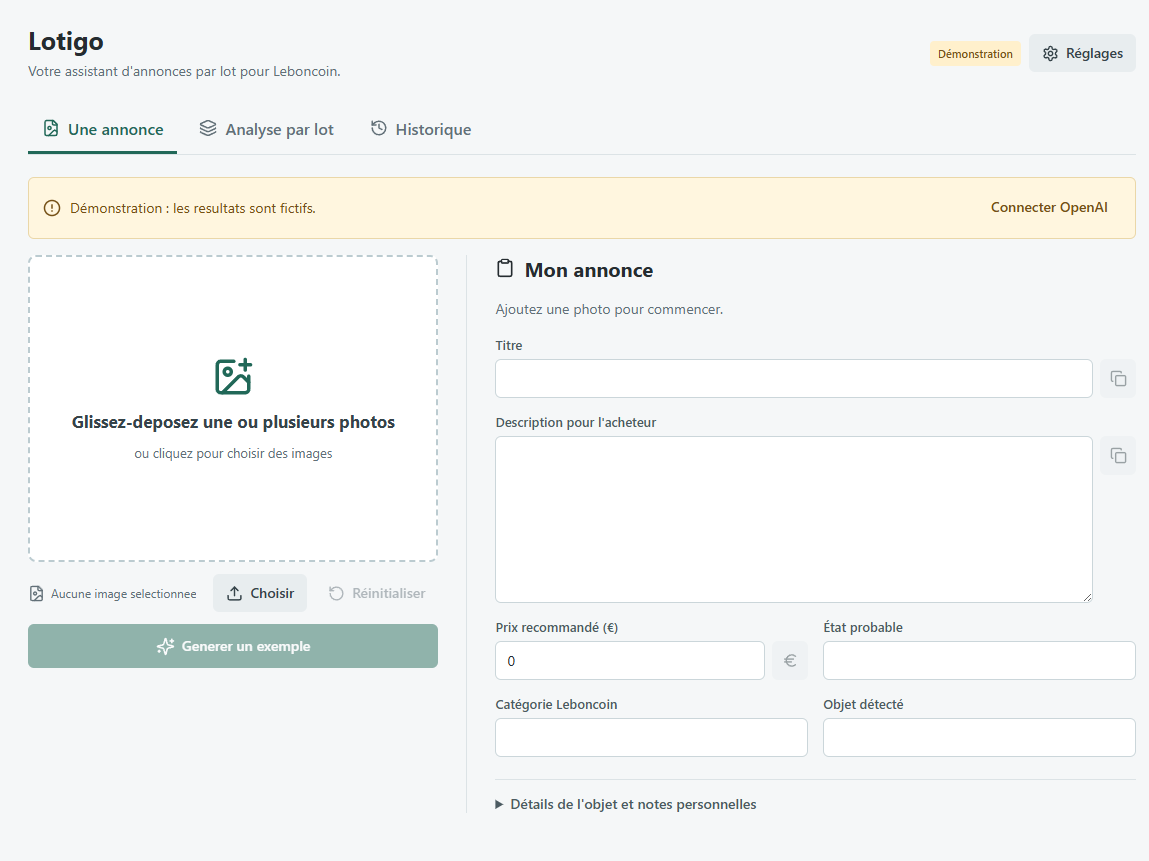Click the 'Démonstration : les resultats sont fictifs.' message

(193, 208)
